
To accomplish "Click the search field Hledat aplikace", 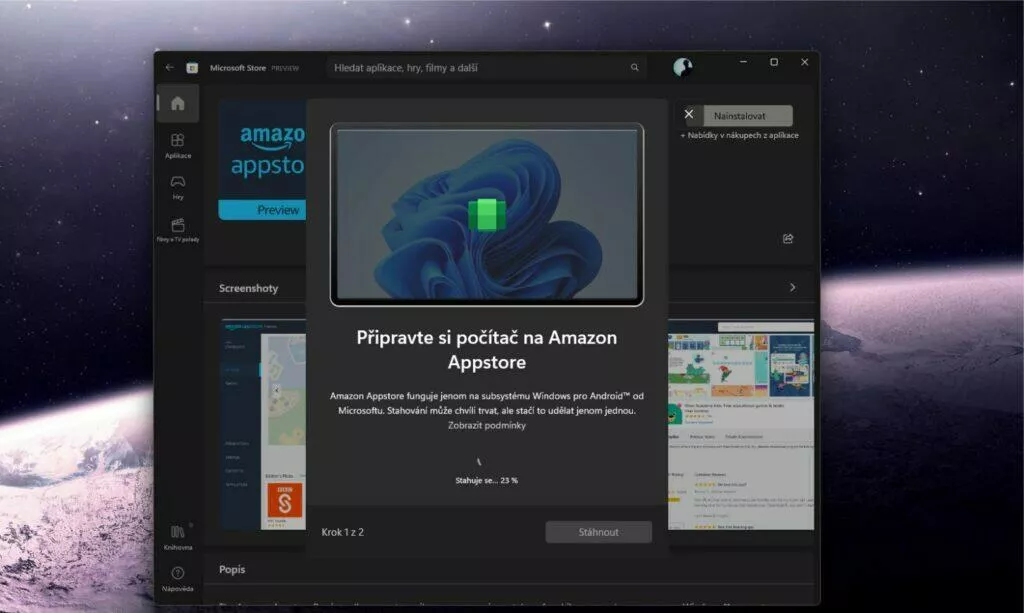I will pyautogui.click(x=487, y=67).
